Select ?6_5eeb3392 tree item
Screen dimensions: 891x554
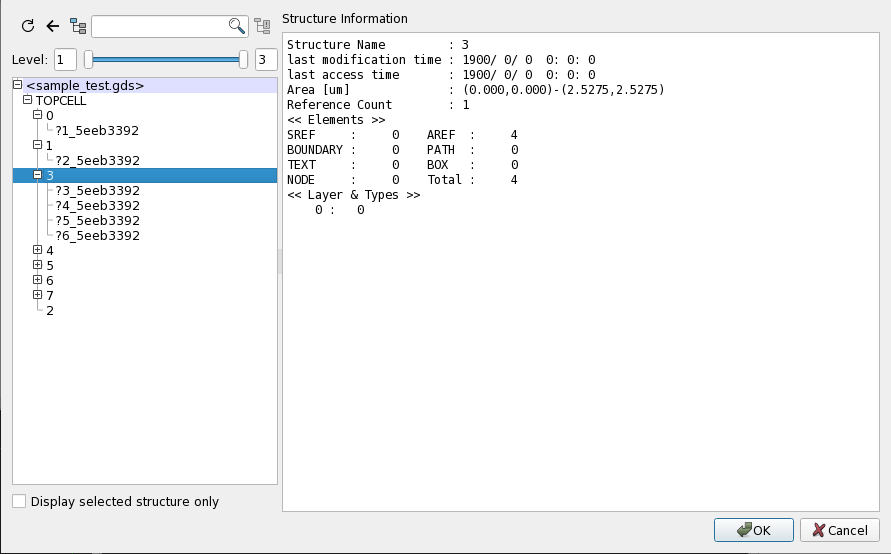click(97, 236)
